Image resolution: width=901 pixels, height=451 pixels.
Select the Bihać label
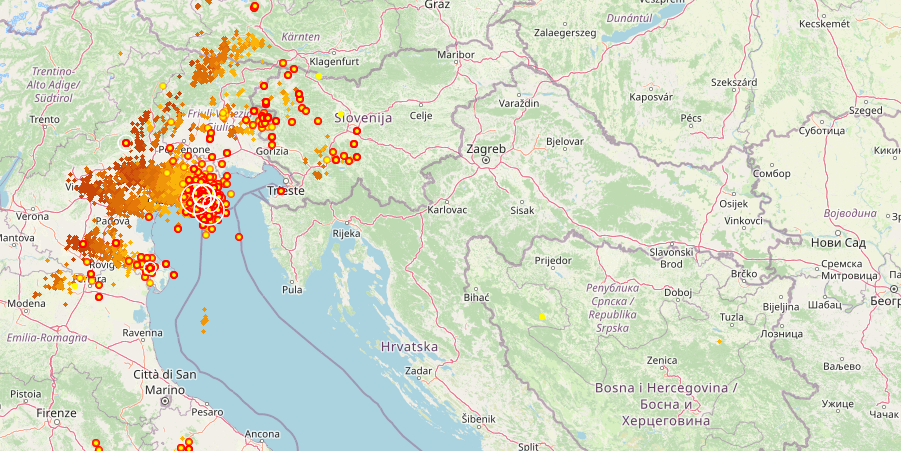click(476, 298)
